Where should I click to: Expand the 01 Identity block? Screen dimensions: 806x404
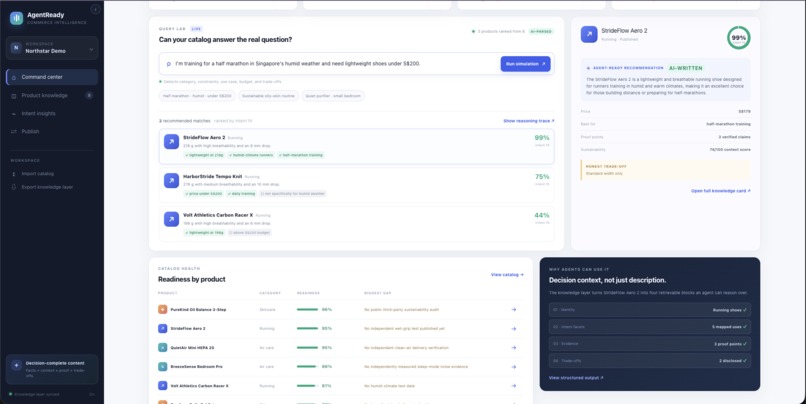click(650, 310)
